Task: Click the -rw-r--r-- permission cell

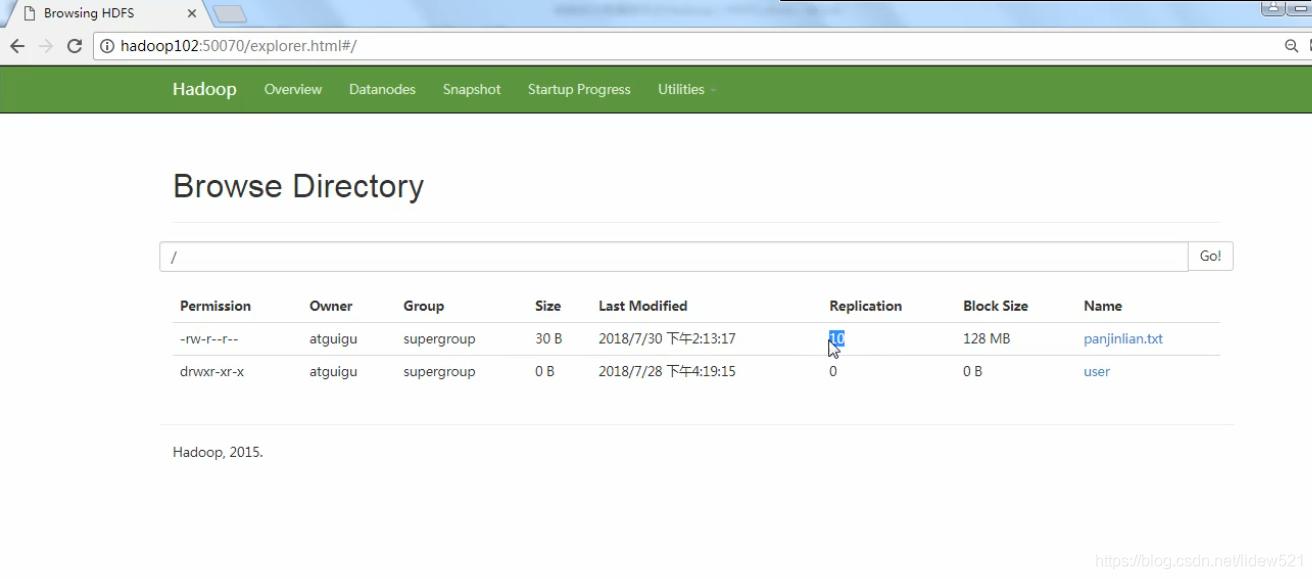Action: click(x=209, y=339)
